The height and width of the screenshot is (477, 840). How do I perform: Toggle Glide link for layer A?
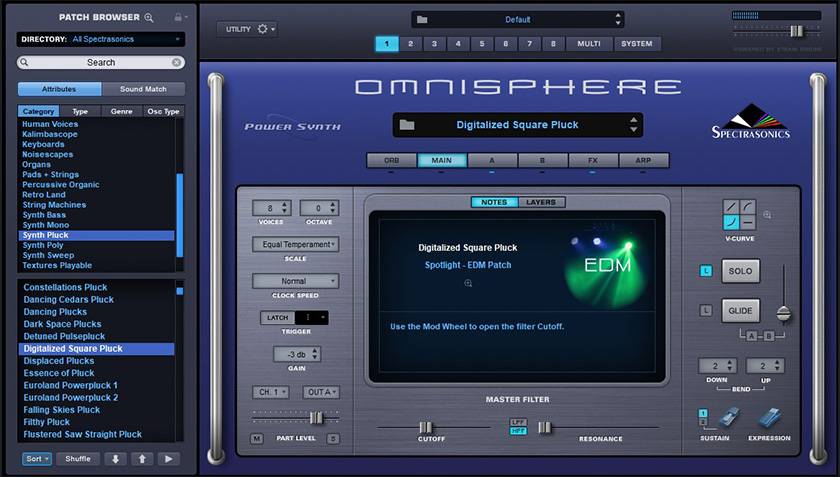pyautogui.click(x=752, y=336)
